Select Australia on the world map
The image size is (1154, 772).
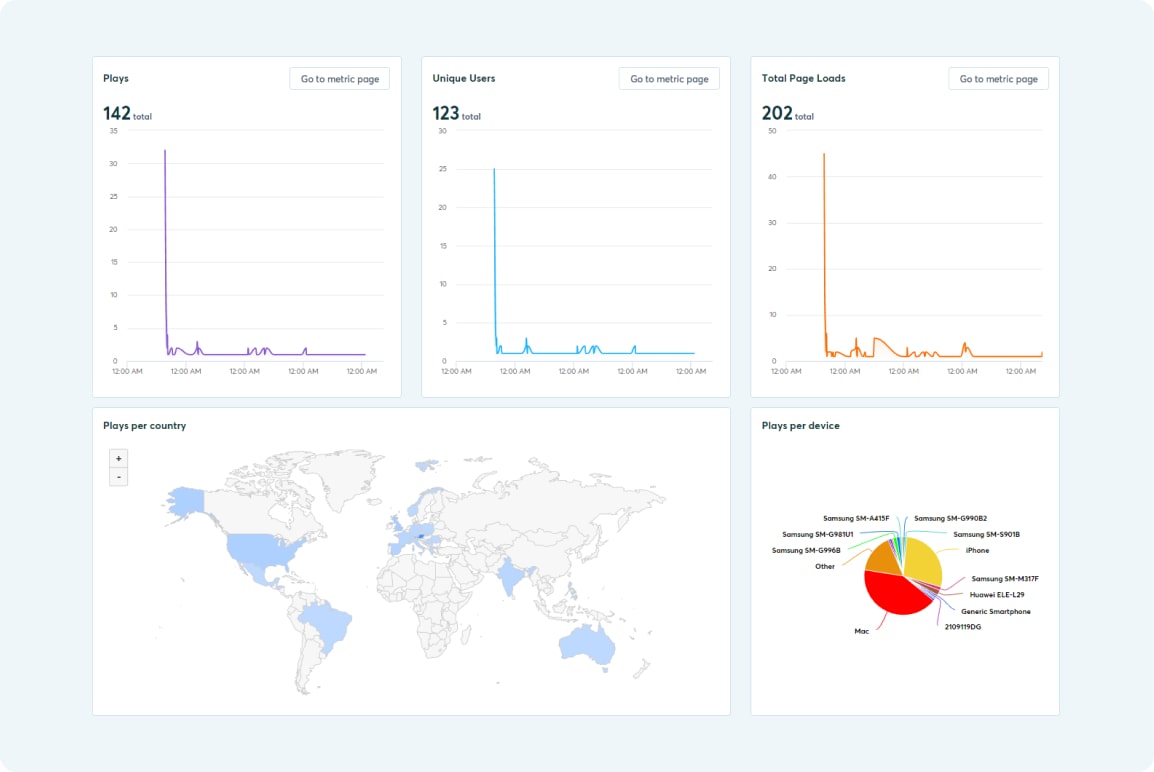pos(587,643)
